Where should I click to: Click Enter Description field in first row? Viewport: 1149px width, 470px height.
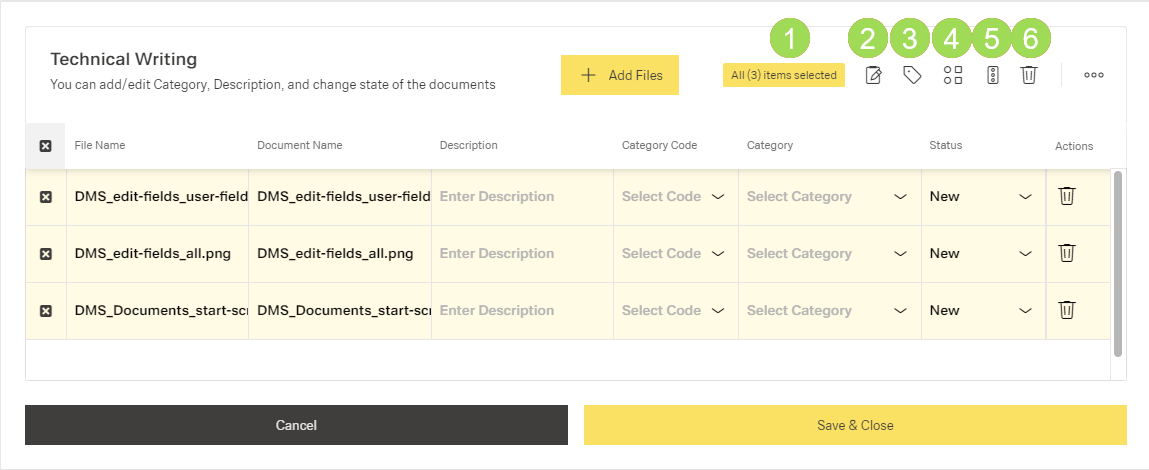(522, 197)
